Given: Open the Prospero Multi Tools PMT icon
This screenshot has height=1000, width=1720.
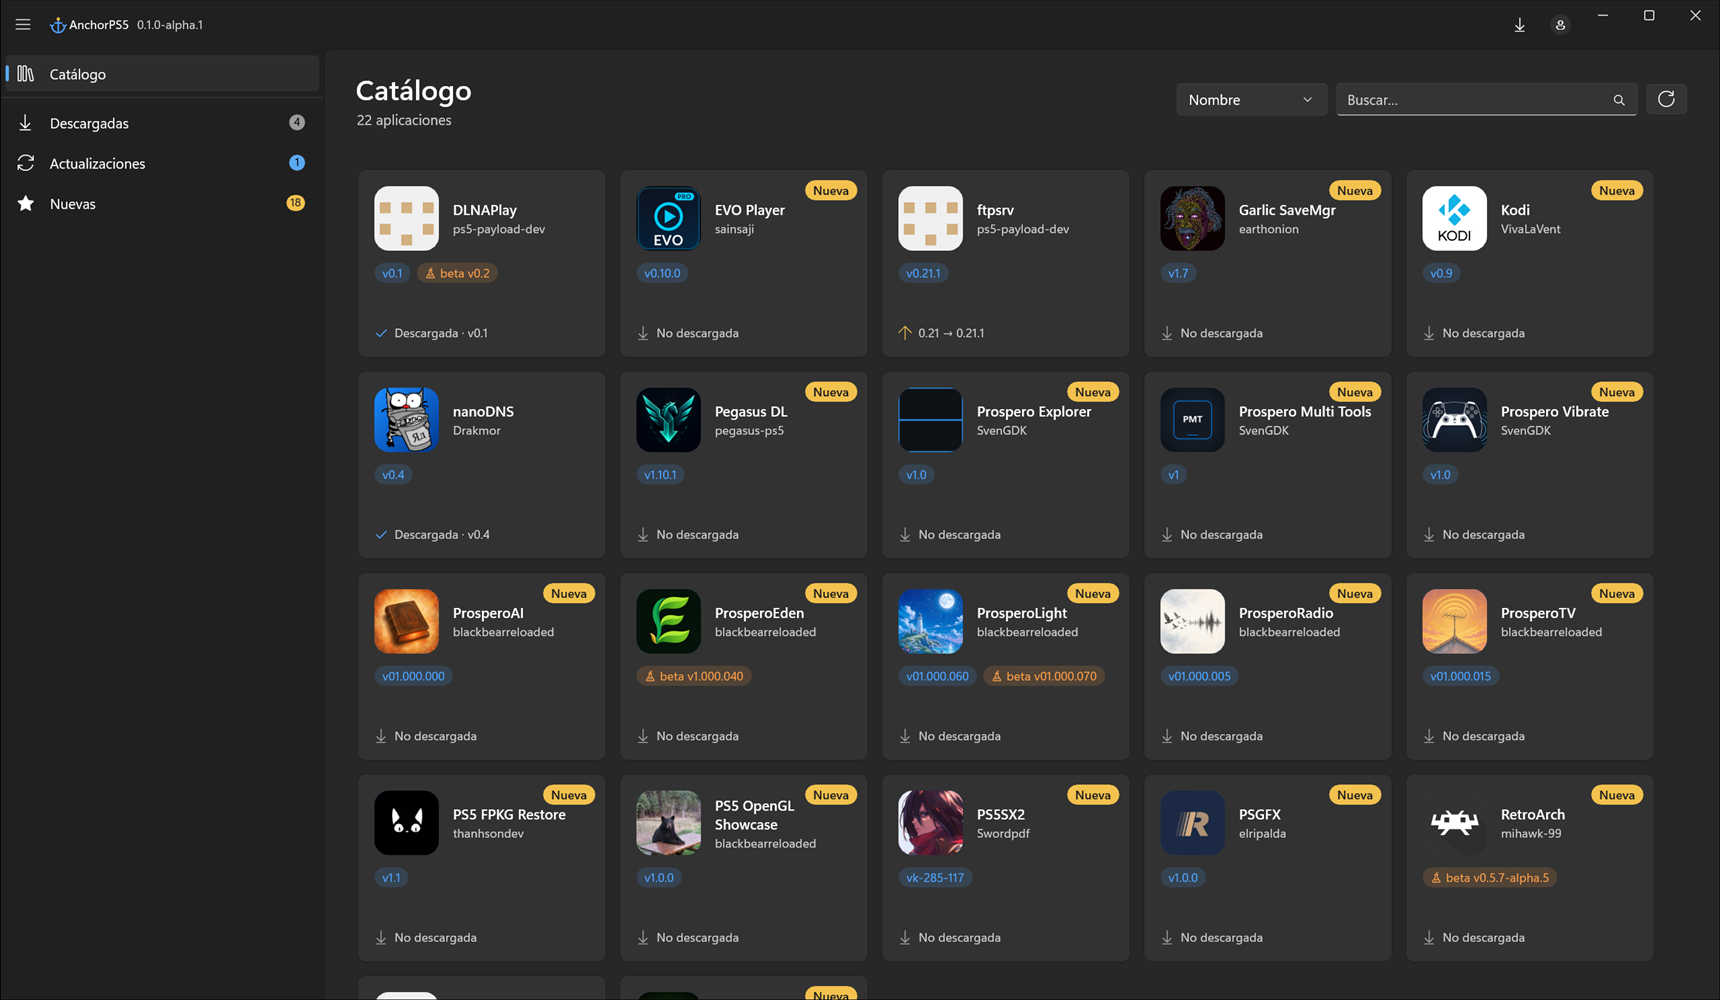Looking at the screenshot, I should tap(1192, 420).
